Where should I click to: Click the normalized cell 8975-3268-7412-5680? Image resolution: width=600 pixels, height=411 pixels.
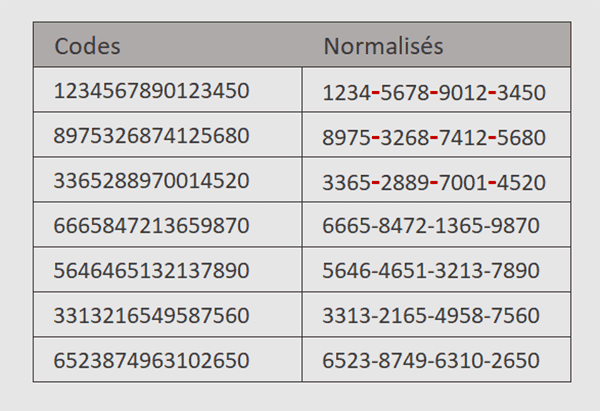[434, 138]
